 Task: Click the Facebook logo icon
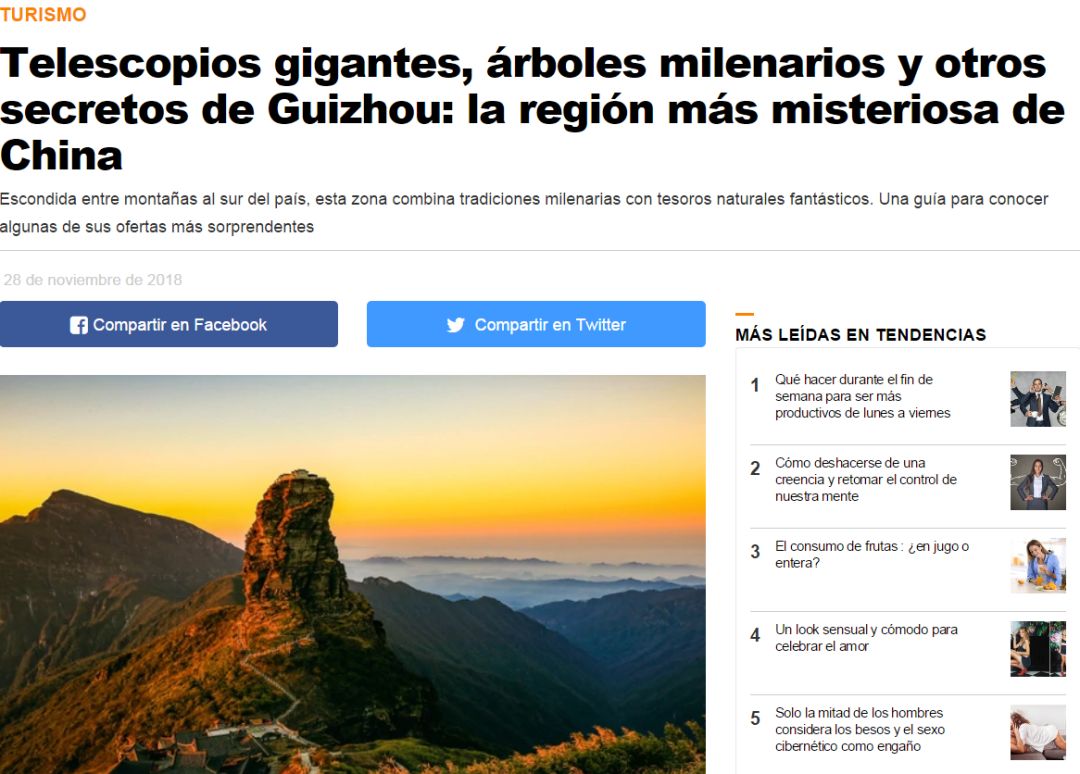tap(79, 325)
